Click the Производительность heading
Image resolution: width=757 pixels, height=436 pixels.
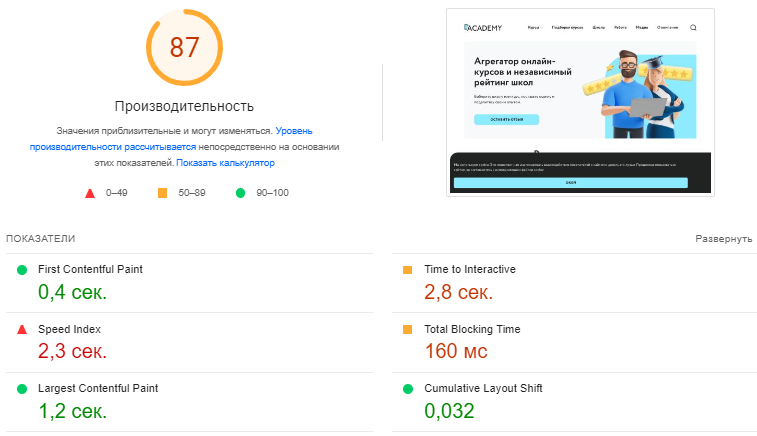point(184,106)
